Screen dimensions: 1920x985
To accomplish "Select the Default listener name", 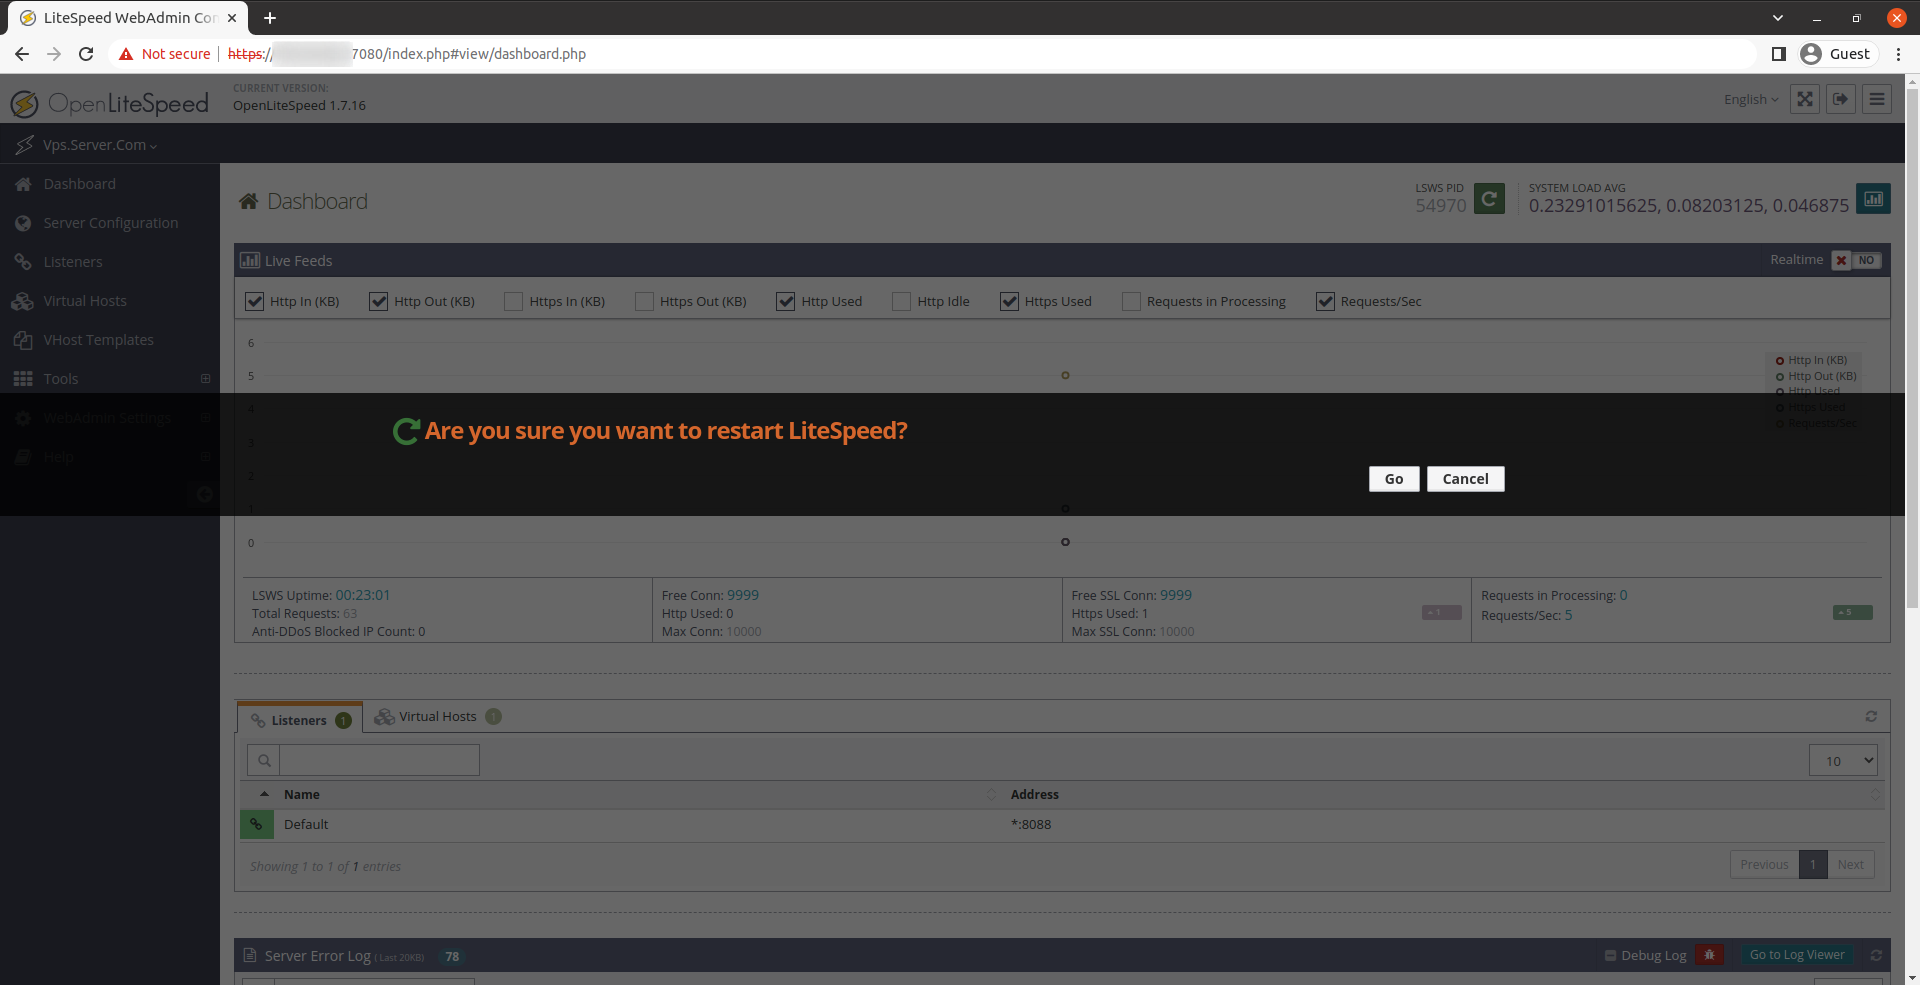I will [x=306, y=824].
